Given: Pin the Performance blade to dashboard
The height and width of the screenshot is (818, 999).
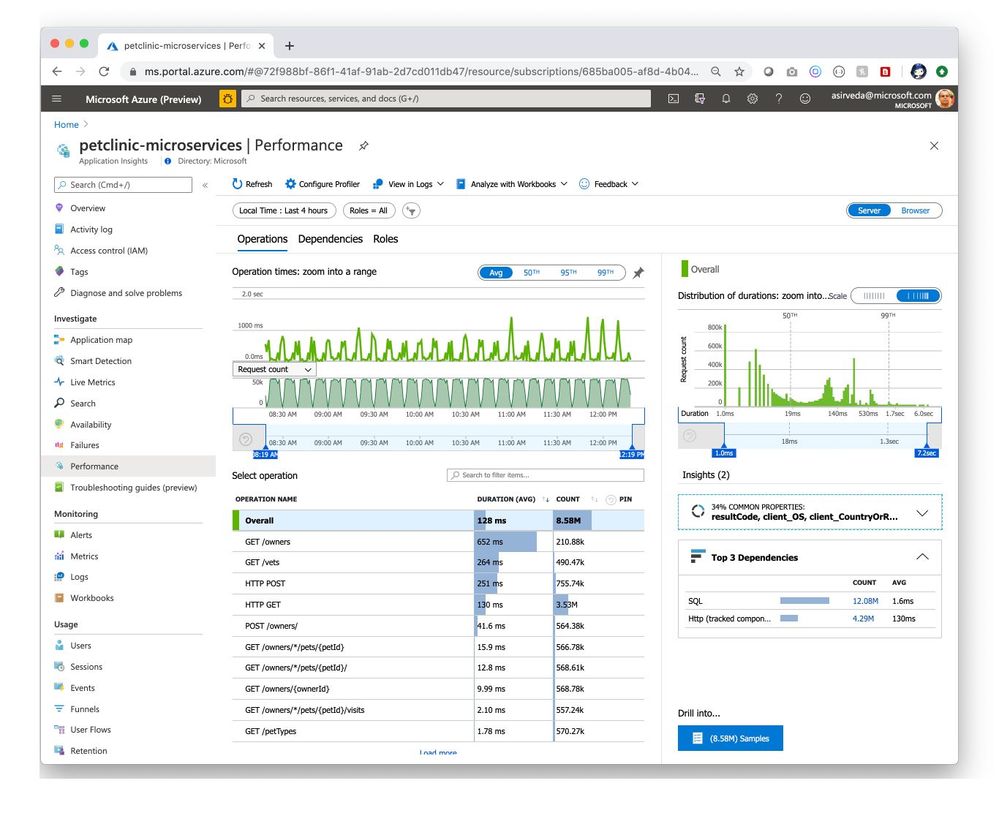Looking at the screenshot, I should [x=363, y=146].
